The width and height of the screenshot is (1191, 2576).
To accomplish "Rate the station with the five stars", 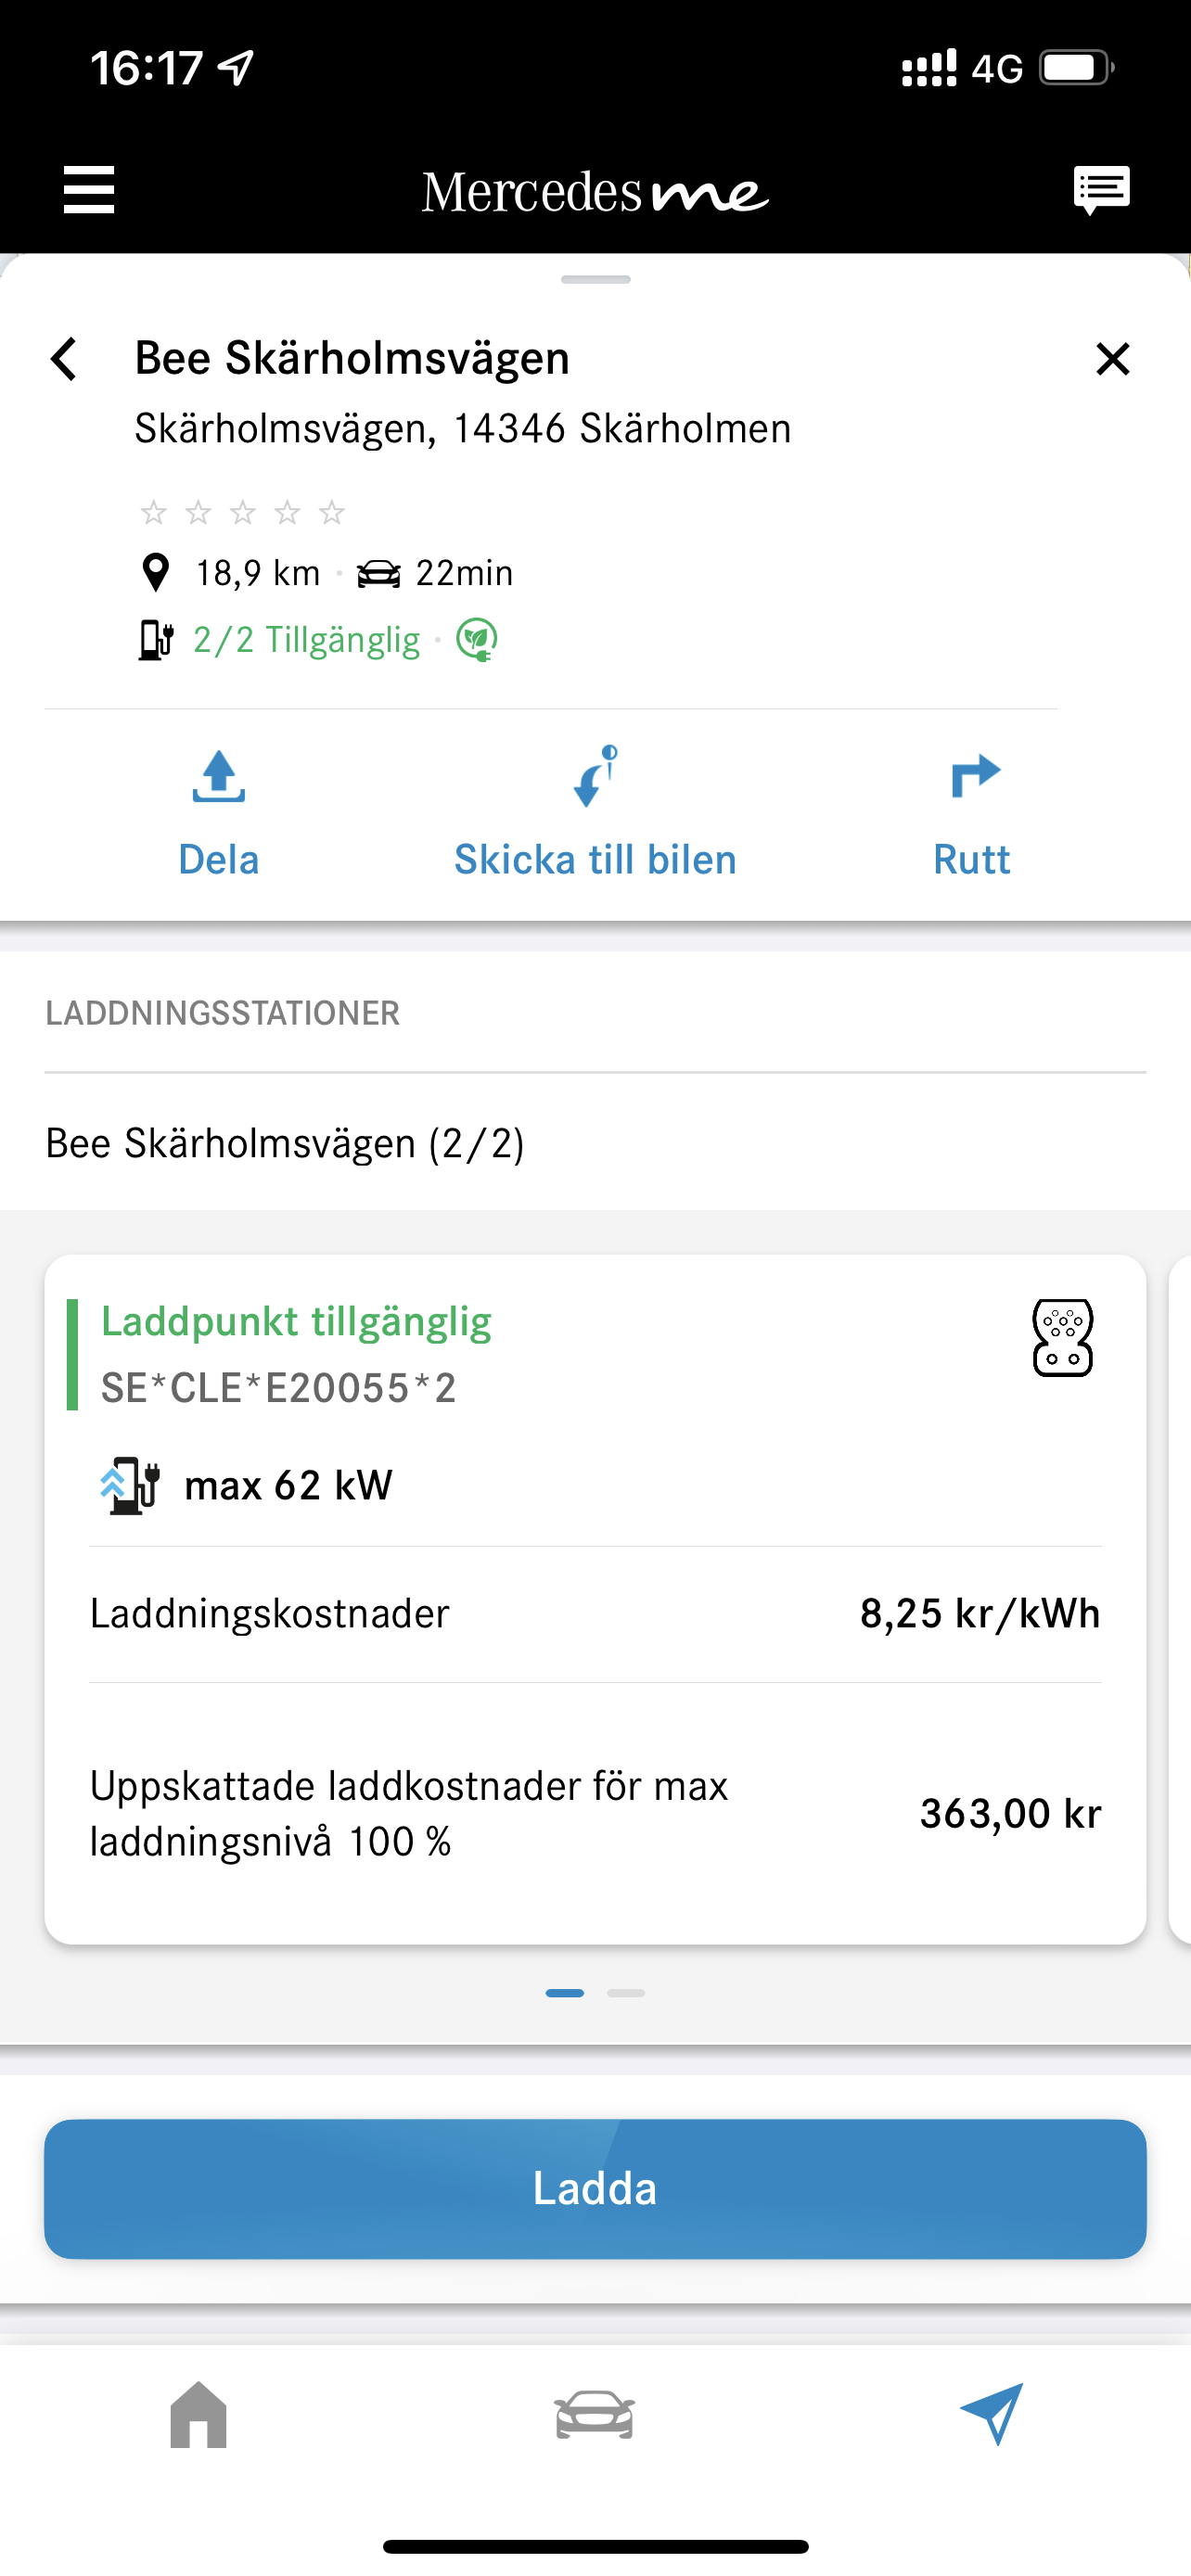I will [x=243, y=513].
